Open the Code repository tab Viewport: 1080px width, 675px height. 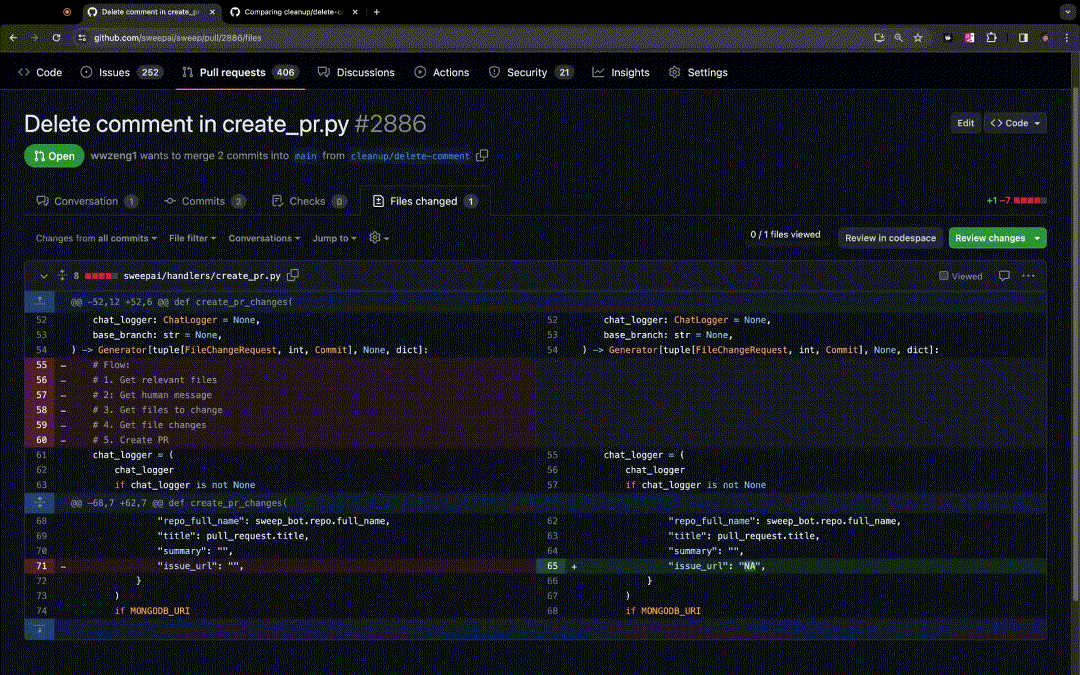(40, 72)
